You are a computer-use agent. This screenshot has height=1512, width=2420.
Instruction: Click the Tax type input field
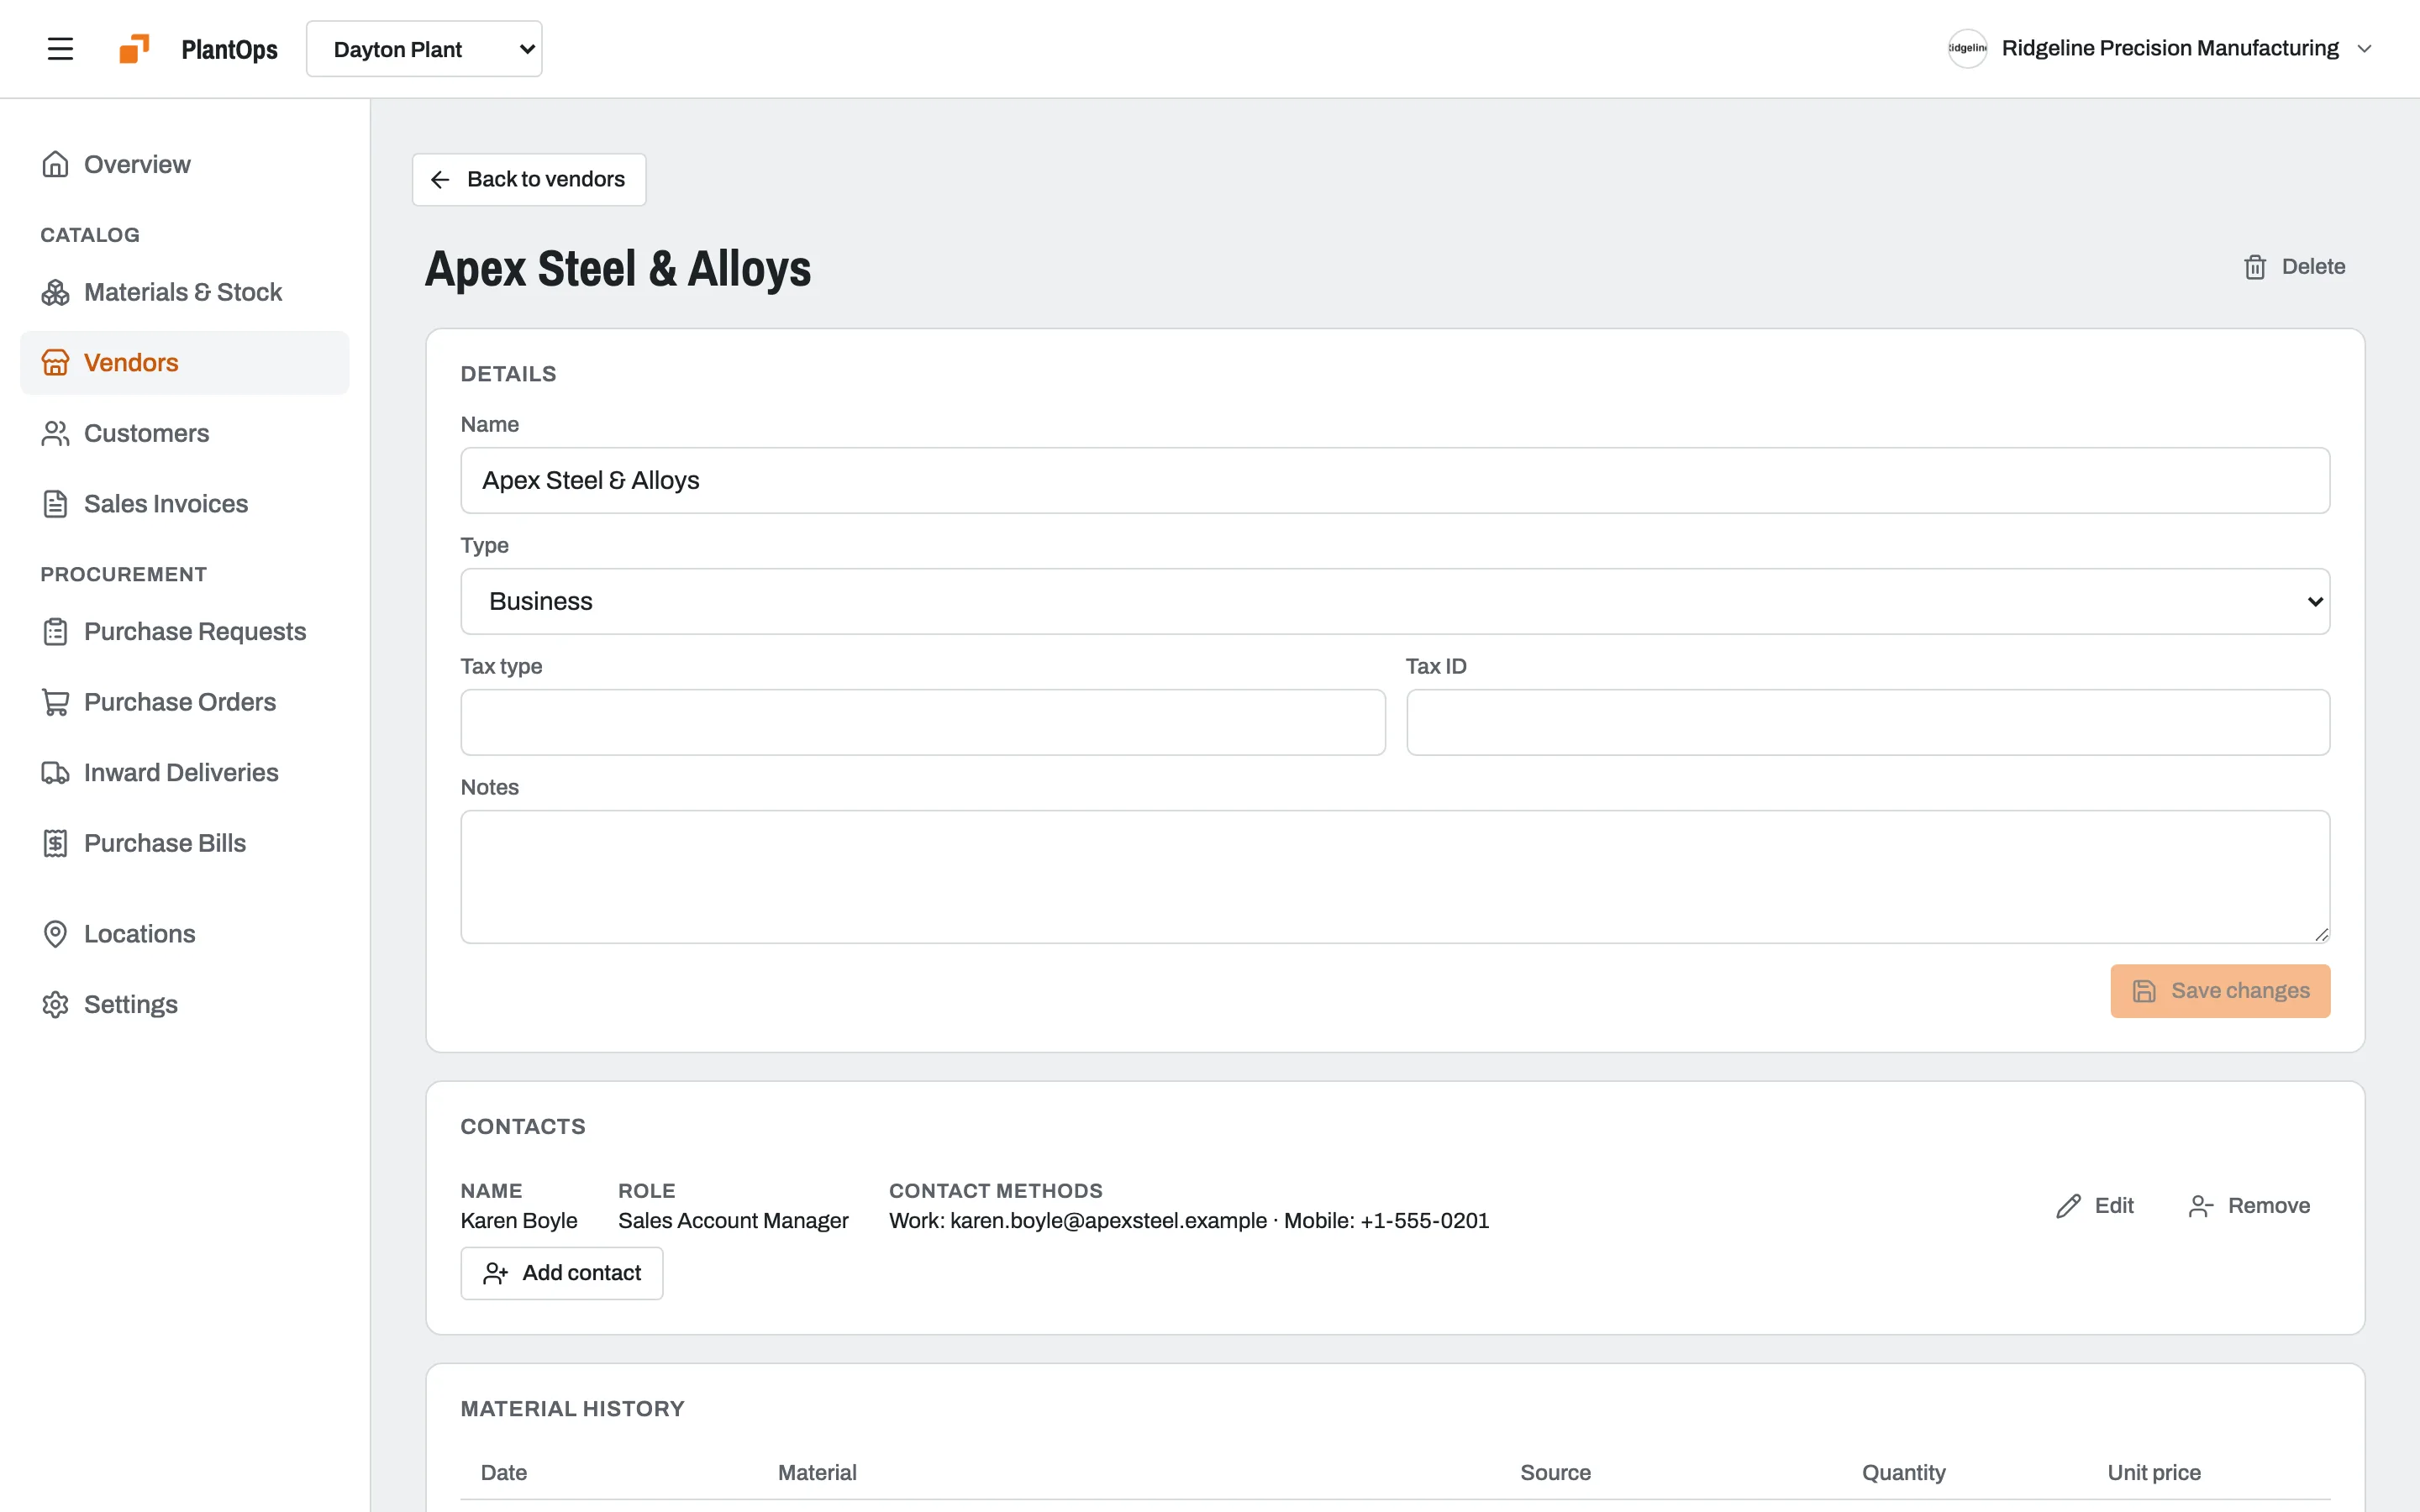point(923,722)
